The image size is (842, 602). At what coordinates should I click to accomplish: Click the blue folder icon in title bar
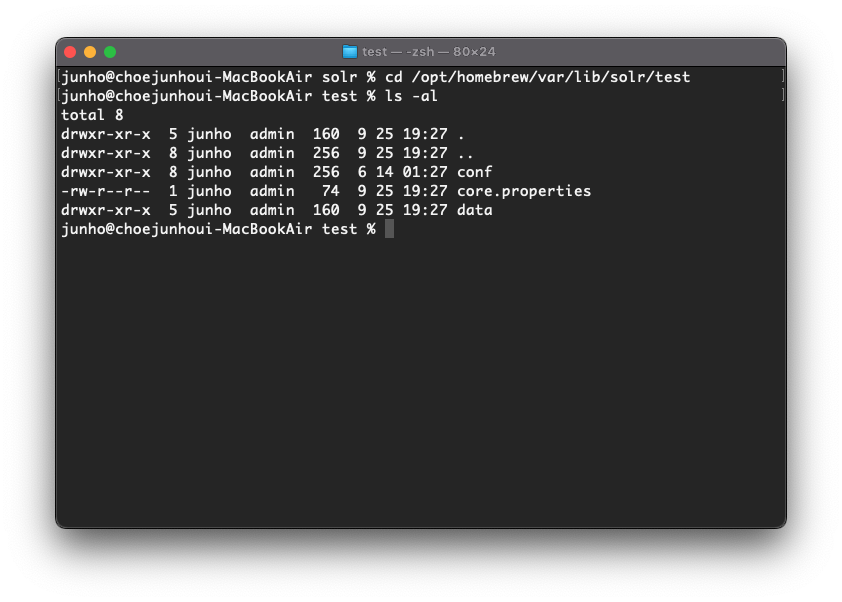[350, 52]
